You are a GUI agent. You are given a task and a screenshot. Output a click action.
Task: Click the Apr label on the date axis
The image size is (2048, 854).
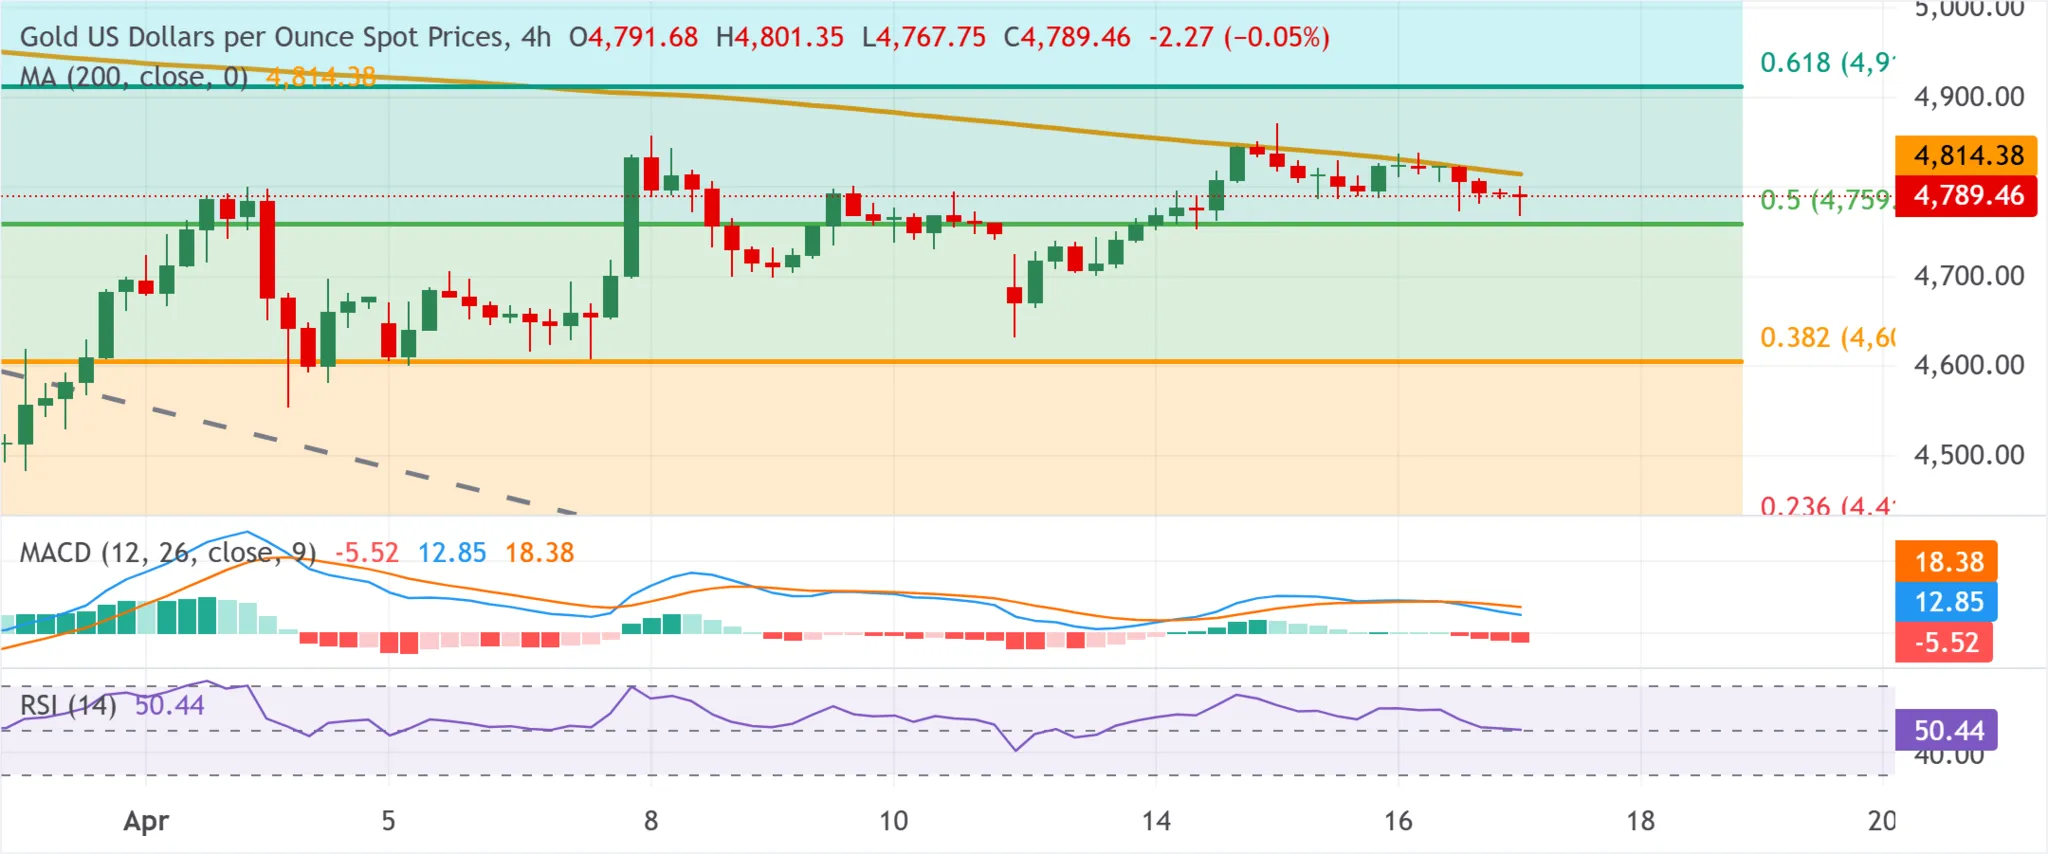pyautogui.click(x=146, y=821)
